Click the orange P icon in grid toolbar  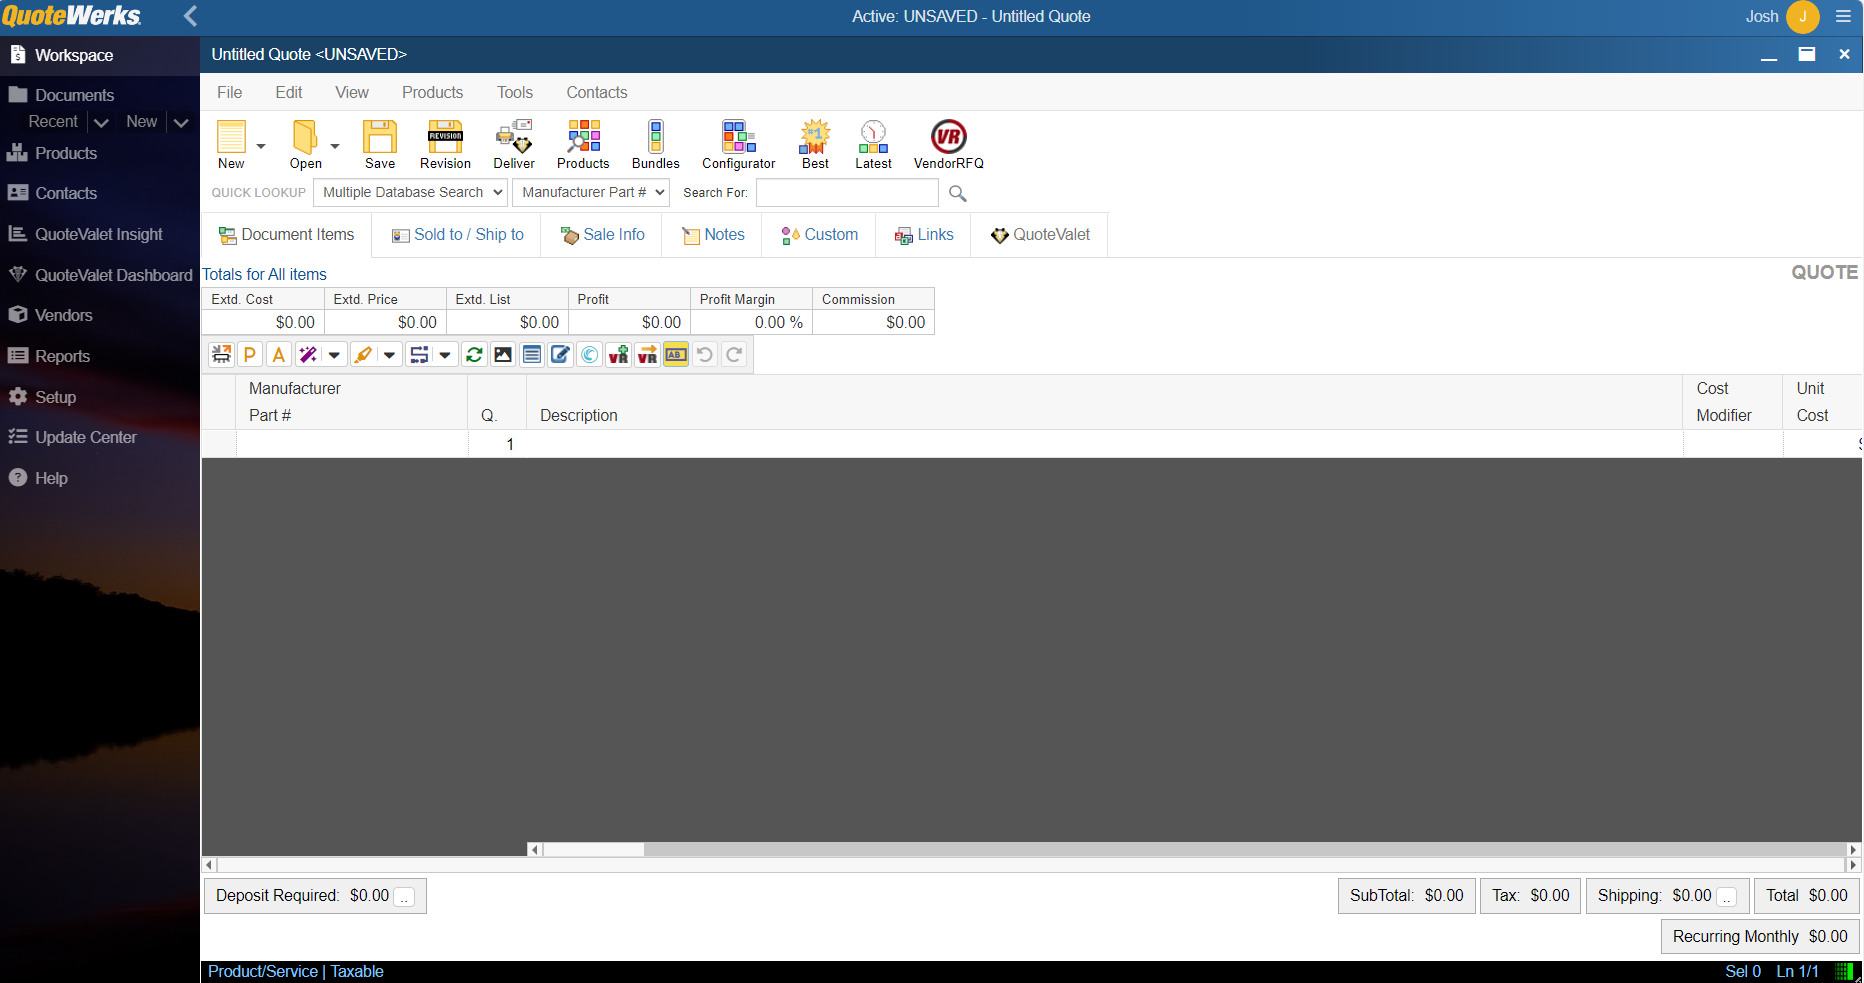click(x=250, y=355)
